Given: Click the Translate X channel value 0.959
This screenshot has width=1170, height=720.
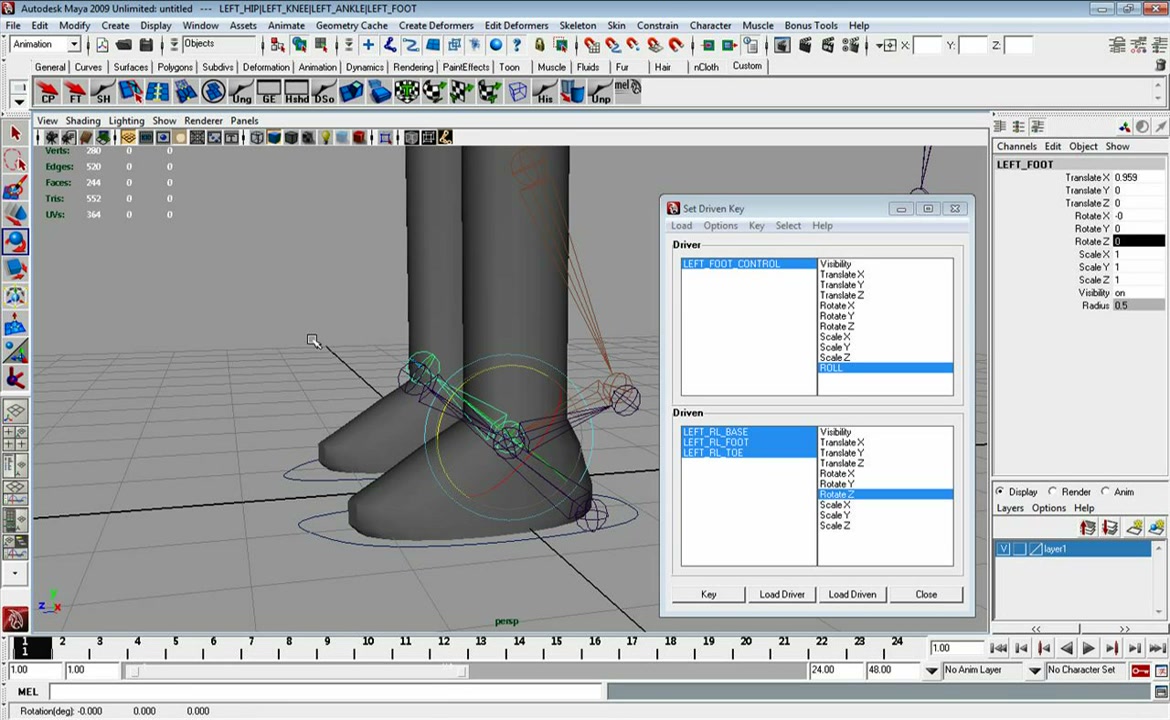Looking at the screenshot, I should 1139,178.
